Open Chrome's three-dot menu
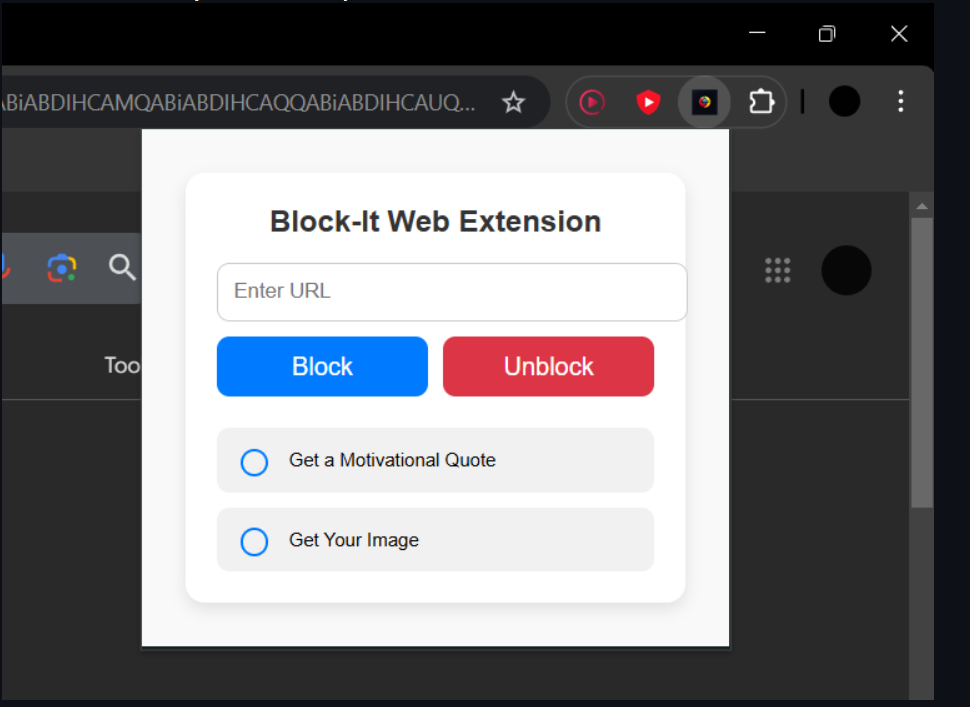This screenshot has height=707, width=970. 901,101
